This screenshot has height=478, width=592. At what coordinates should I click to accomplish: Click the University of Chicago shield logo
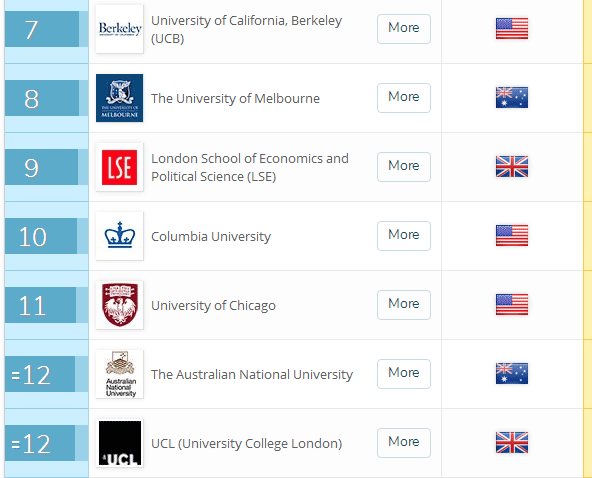pos(119,305)
